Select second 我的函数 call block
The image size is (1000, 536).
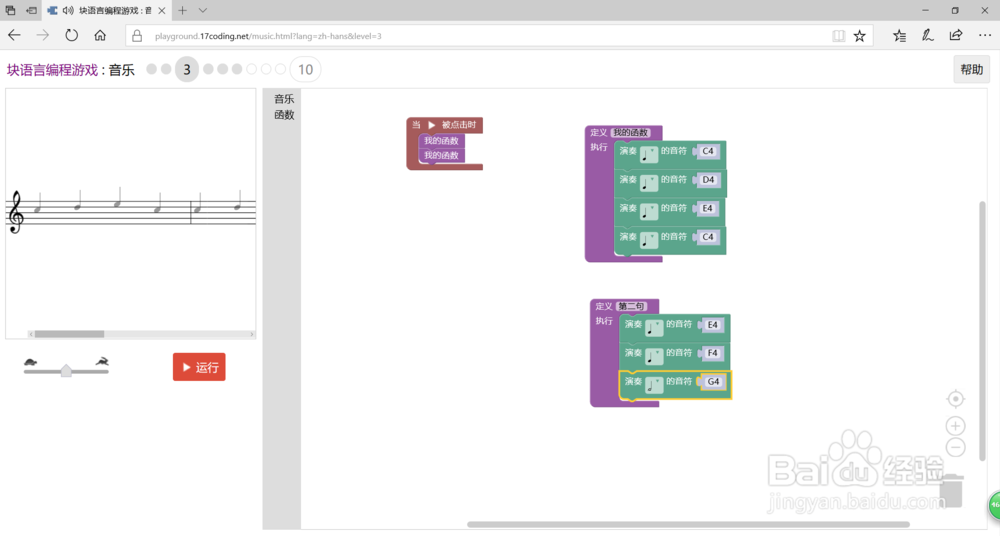[x=441, y=155]
